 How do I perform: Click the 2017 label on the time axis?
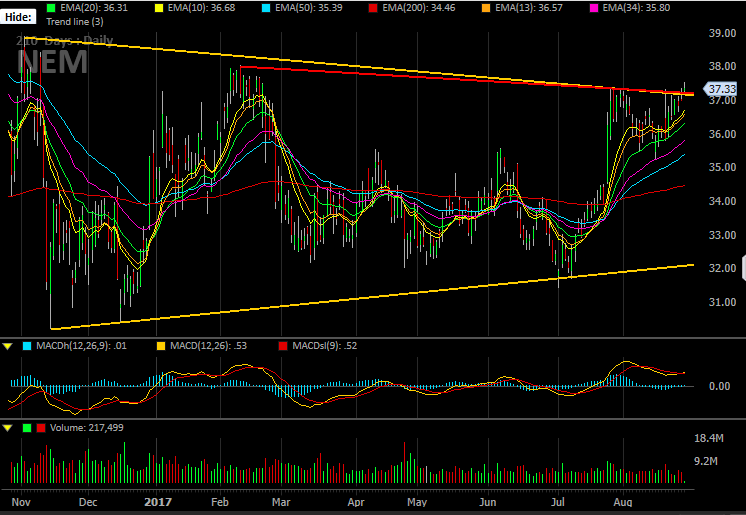(157, 502)
